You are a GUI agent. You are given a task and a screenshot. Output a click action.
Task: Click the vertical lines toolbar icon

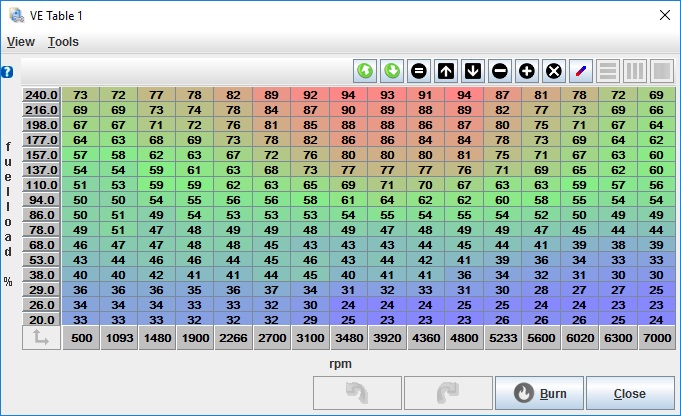point(635,71)
